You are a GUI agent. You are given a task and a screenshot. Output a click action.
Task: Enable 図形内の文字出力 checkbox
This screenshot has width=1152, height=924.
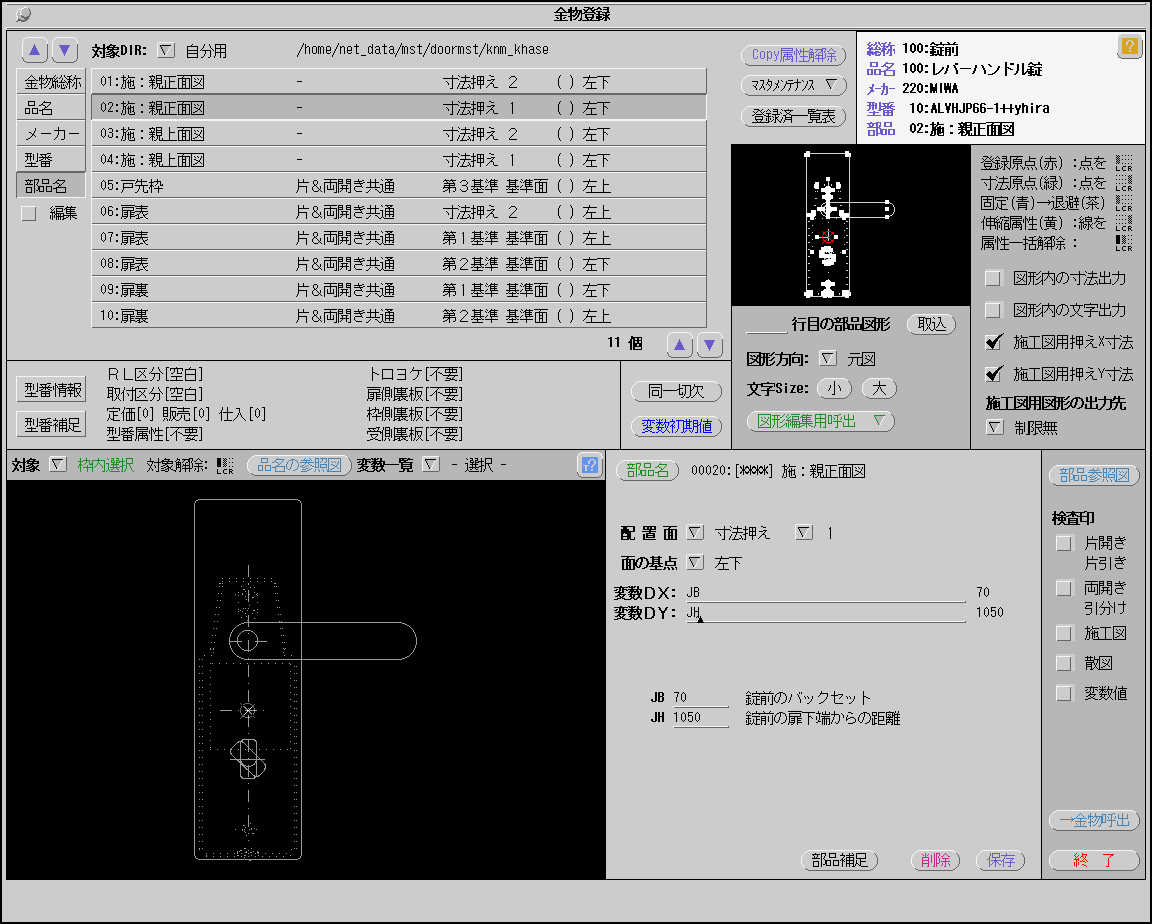tap(993, 310)
